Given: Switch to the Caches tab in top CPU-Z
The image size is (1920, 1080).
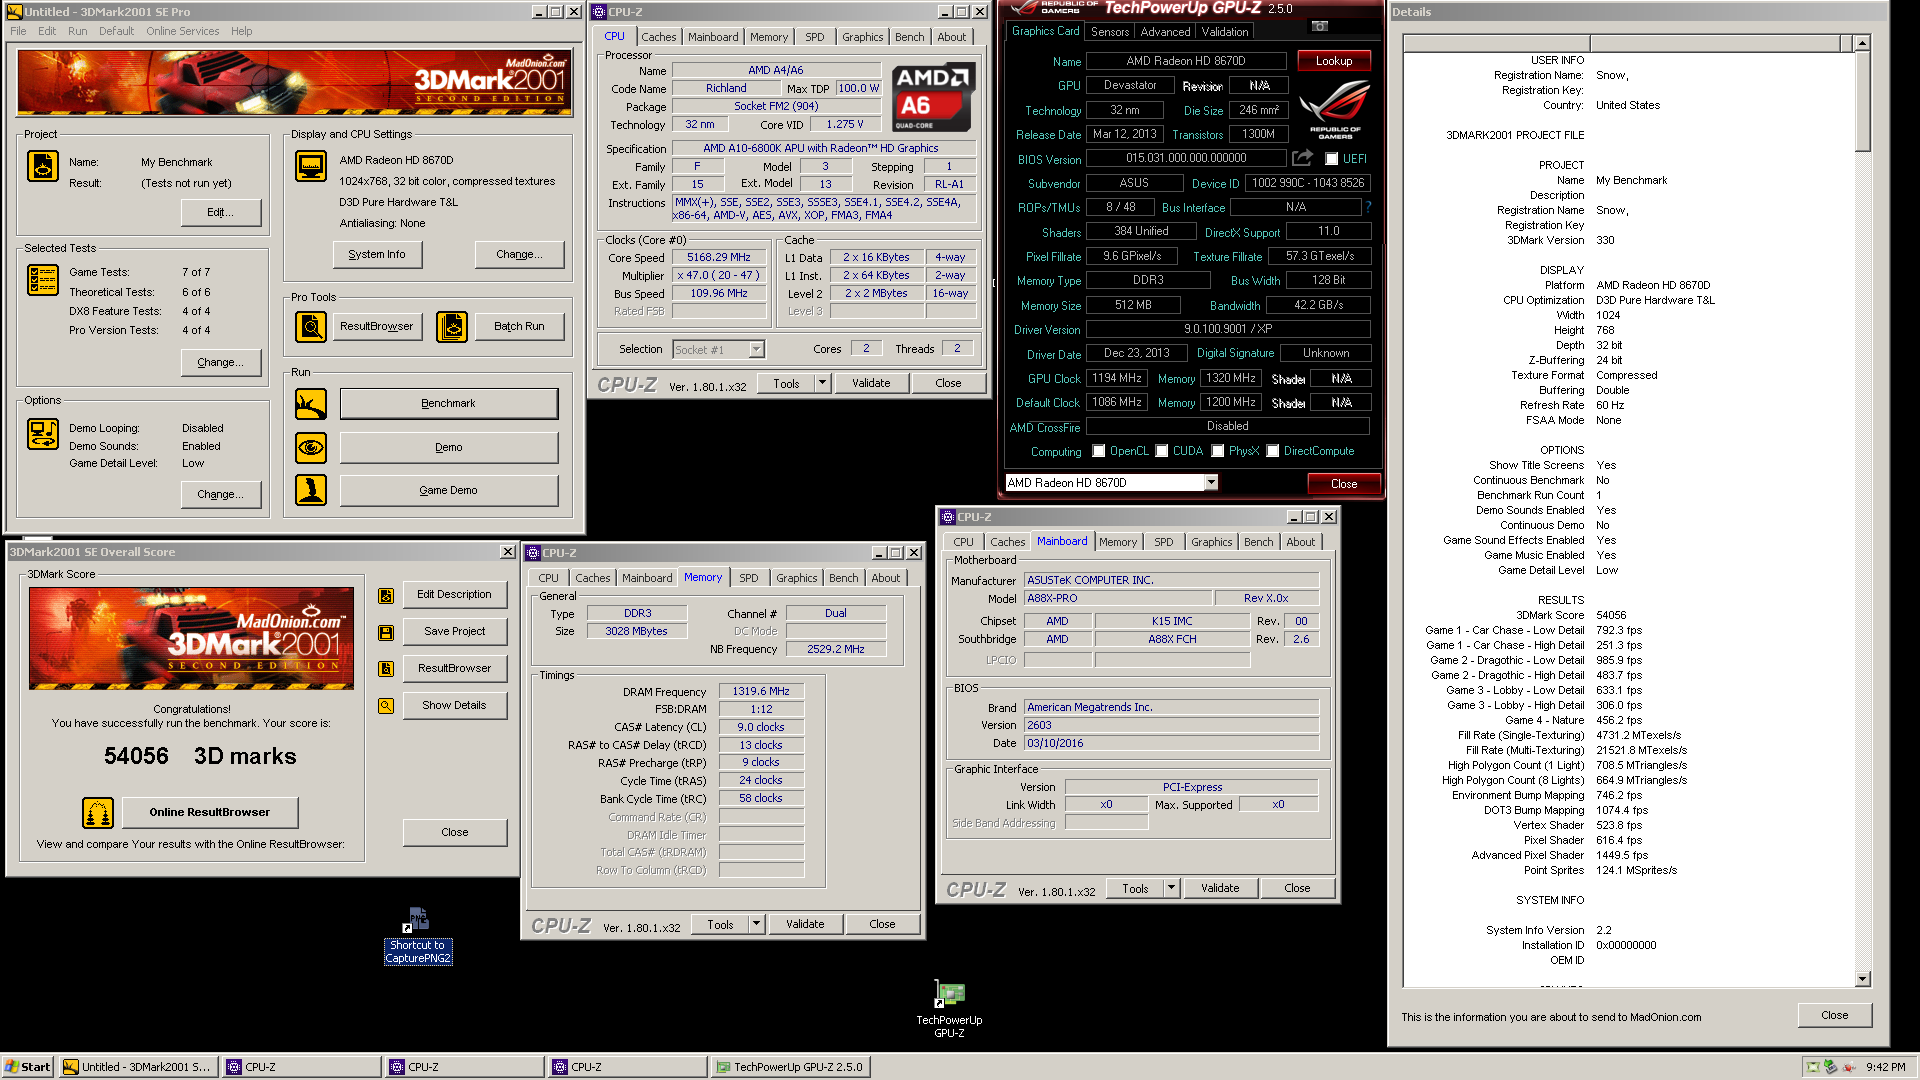Looking at the screenshot, I should pos(659,37).
